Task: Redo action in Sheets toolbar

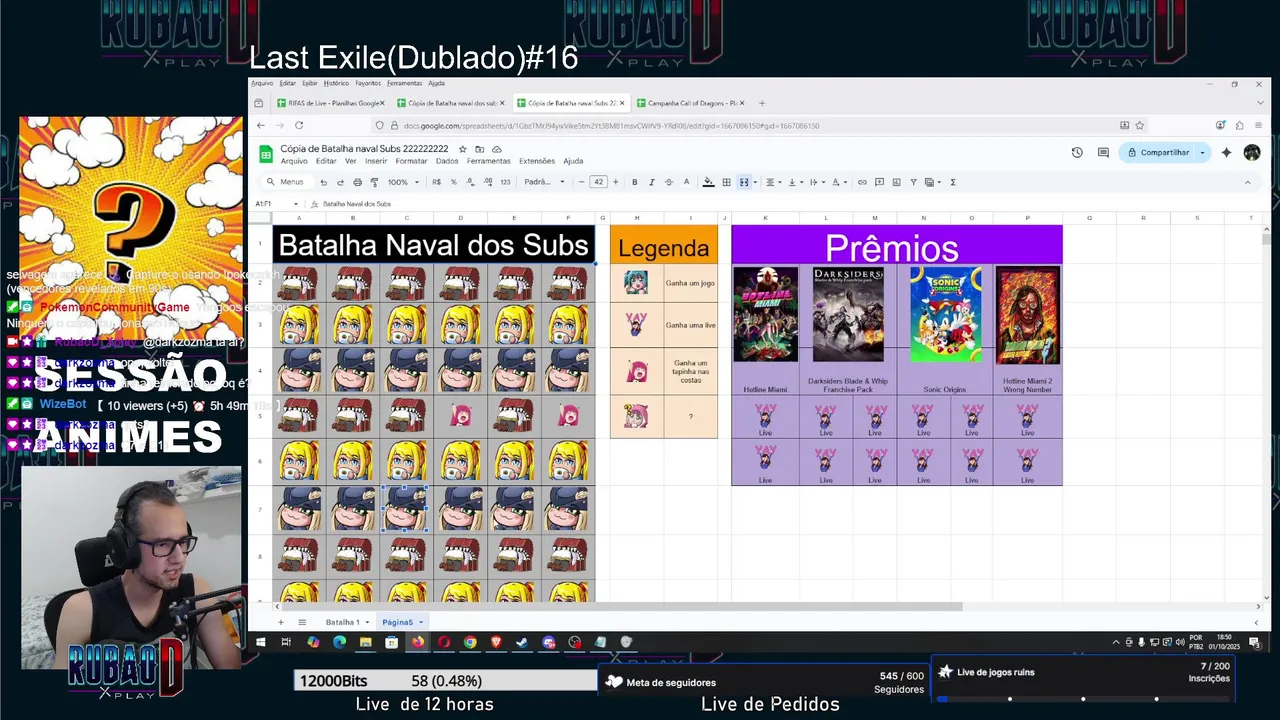Action: coord(340,182)
